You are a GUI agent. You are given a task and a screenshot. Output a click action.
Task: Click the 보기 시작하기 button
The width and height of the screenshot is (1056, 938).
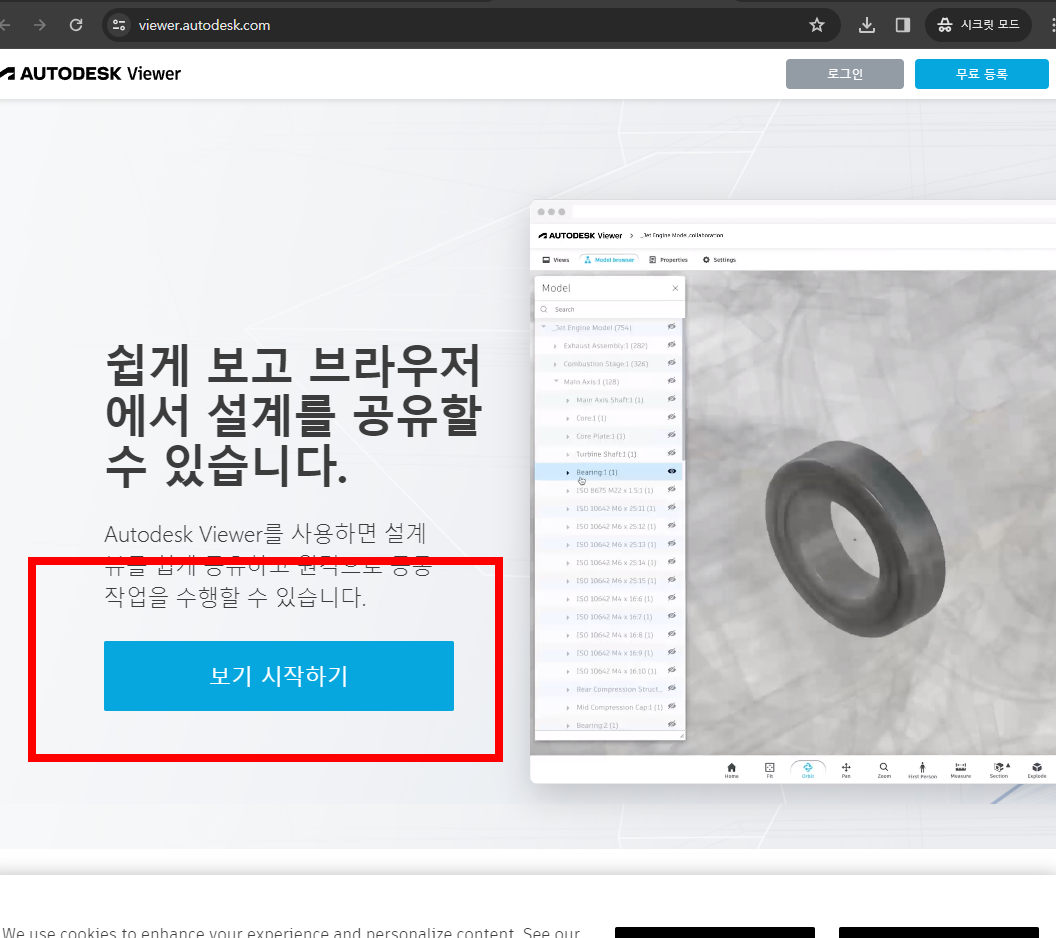point(278,676)
